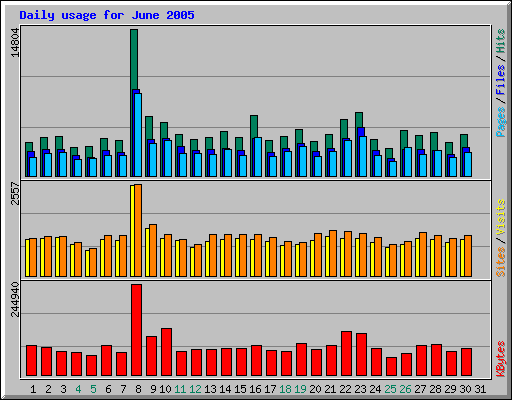The image size is (512, 400).
Task: Select day 23 on the x-axis
Action: pyautogui.click(x=360, y=389)
